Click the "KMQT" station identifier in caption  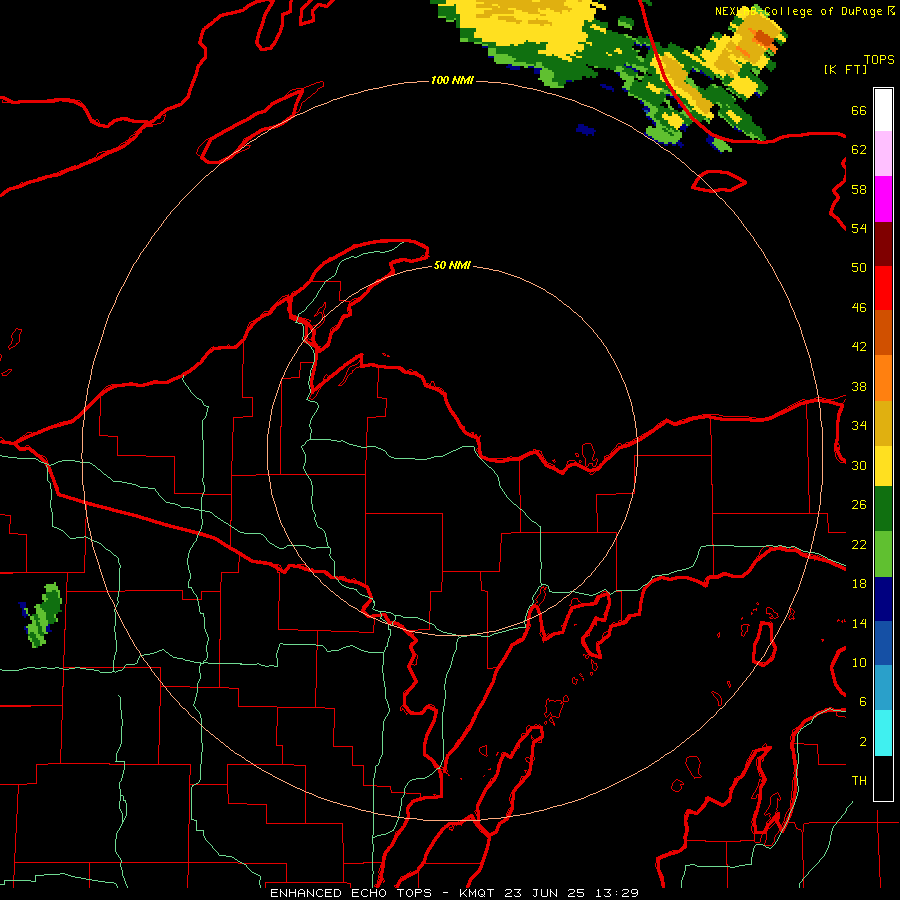[477, 893]
